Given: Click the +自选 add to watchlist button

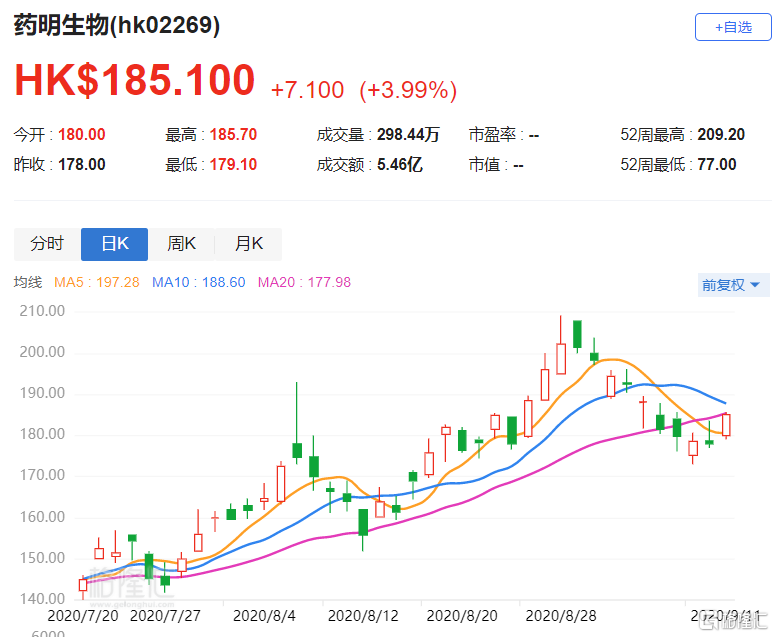Looking at the screenshot, I should pos(733,27).
